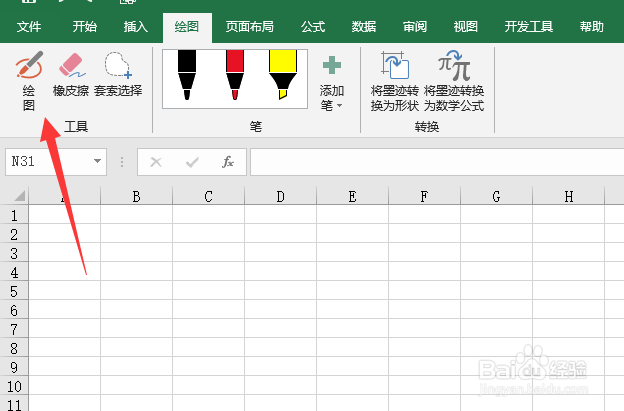This screenshot has height=411, width=624.
Task: Switch to the 开始 home tab
Action: 85,27
